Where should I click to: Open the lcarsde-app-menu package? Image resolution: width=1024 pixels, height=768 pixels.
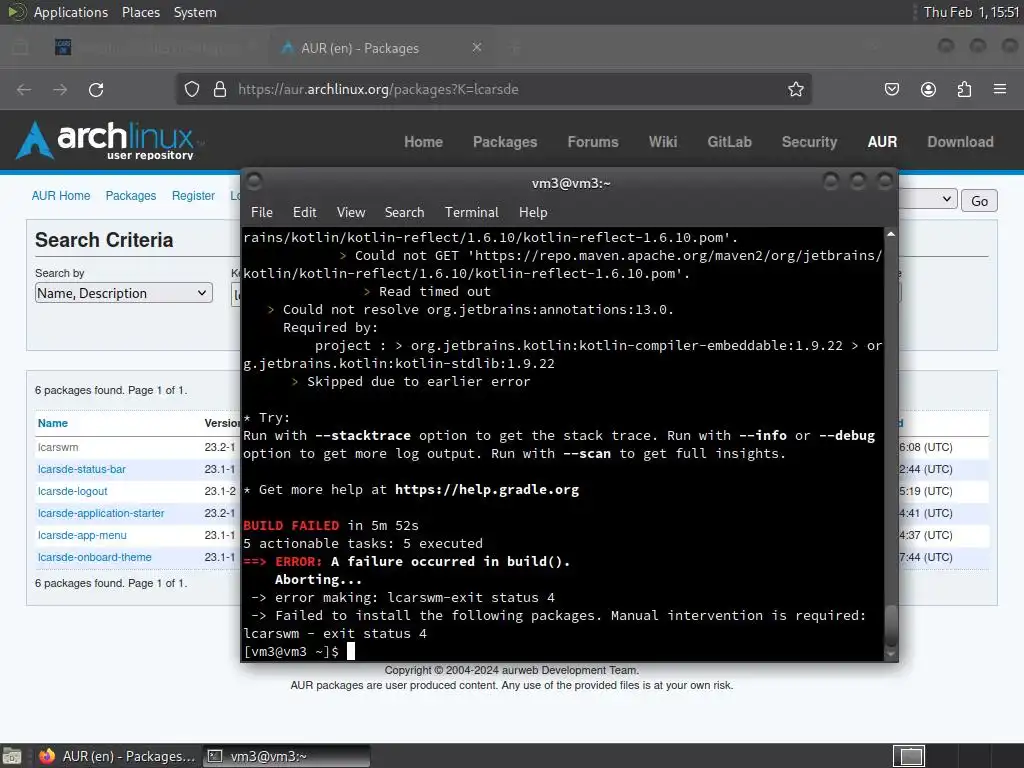point(82,535)
